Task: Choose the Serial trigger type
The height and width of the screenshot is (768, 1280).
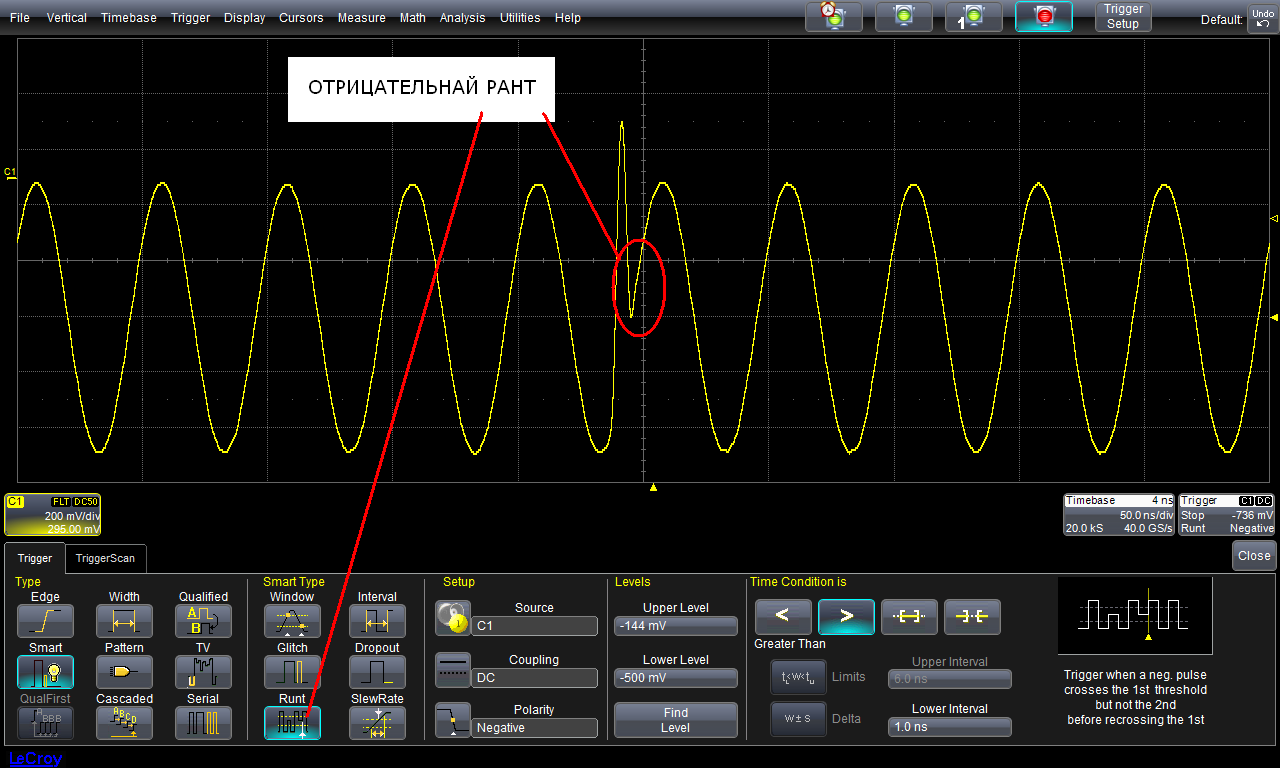Action: [203, 723]
